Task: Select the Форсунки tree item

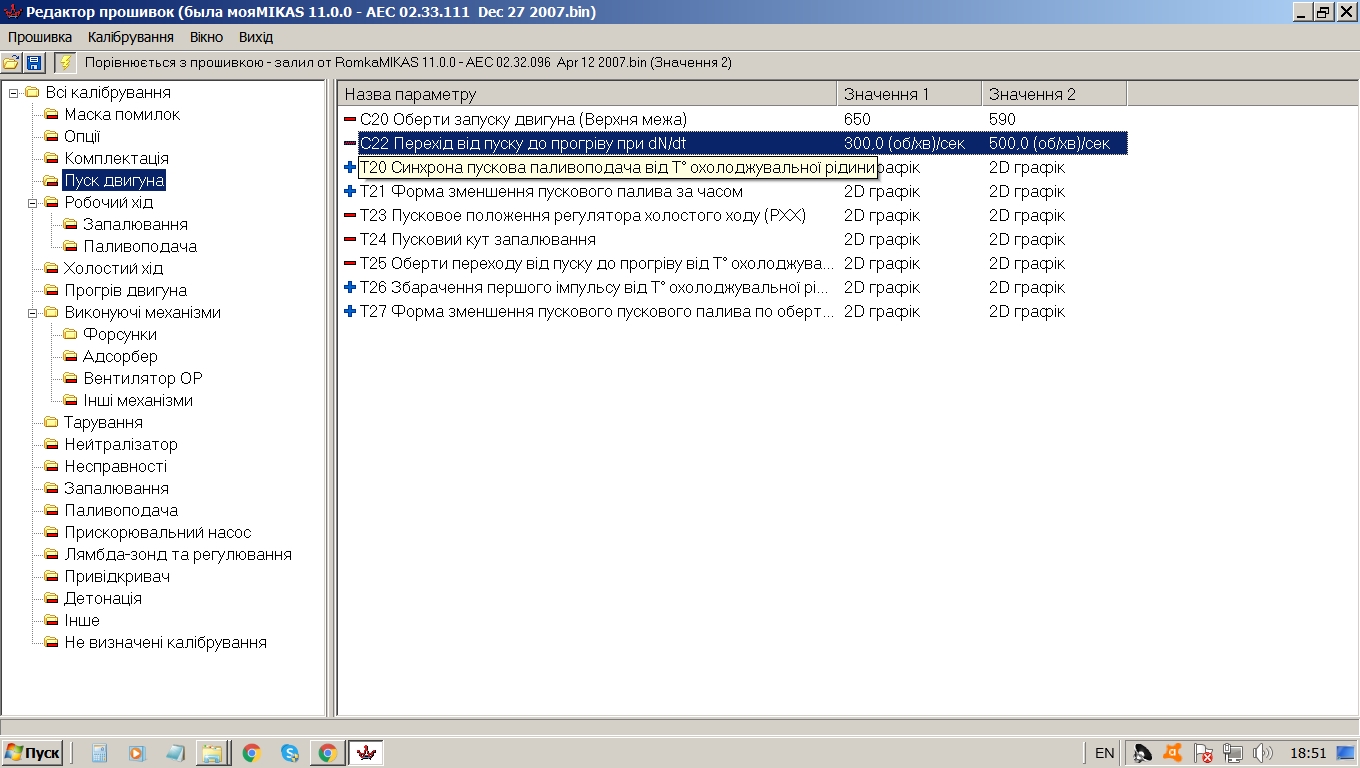Action: [120, 335]
